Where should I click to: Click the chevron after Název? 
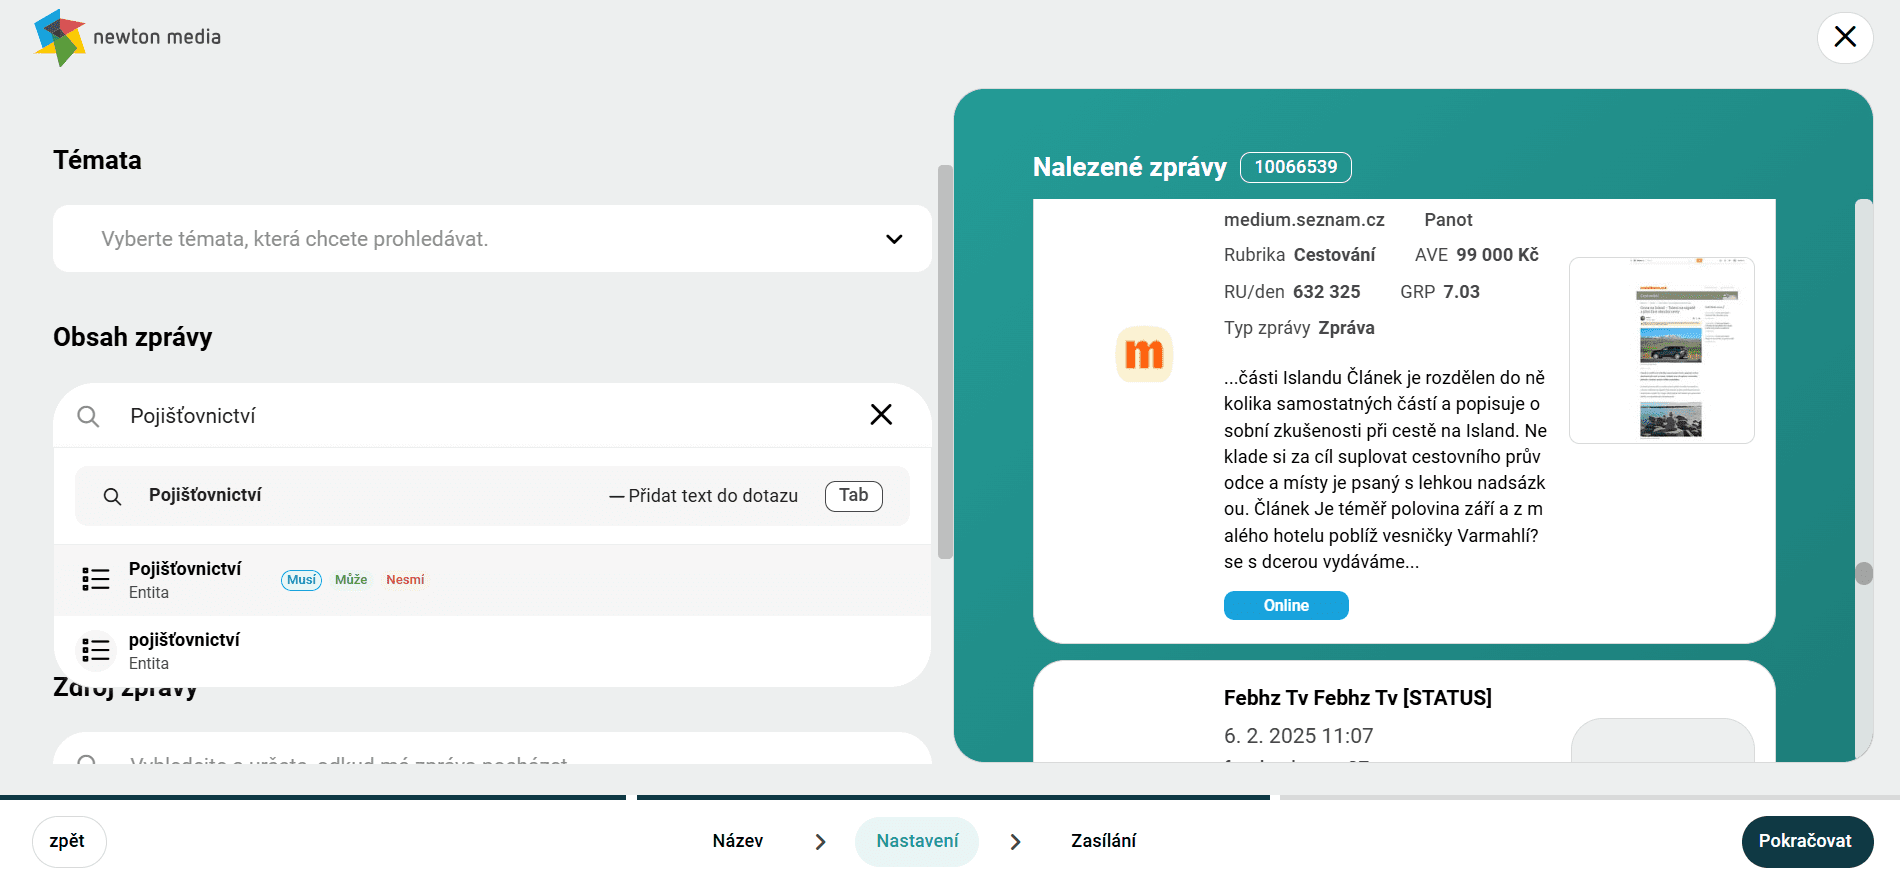tap(820, 842)
